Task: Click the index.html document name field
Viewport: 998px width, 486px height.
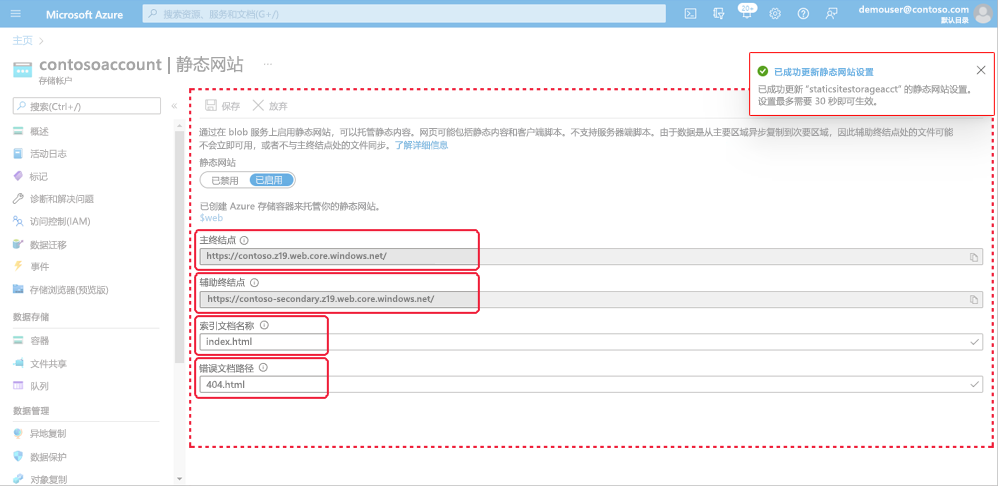Action: (x=591, y=342)
